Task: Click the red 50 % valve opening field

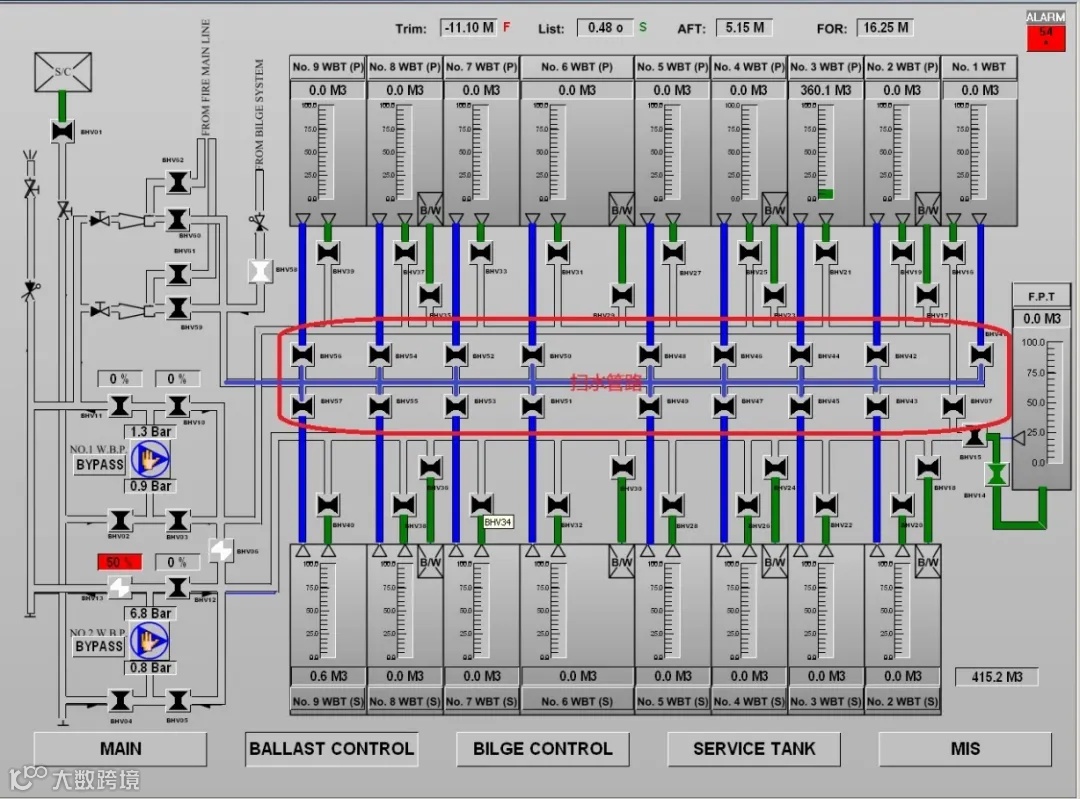Action: (x=120, y=562)
